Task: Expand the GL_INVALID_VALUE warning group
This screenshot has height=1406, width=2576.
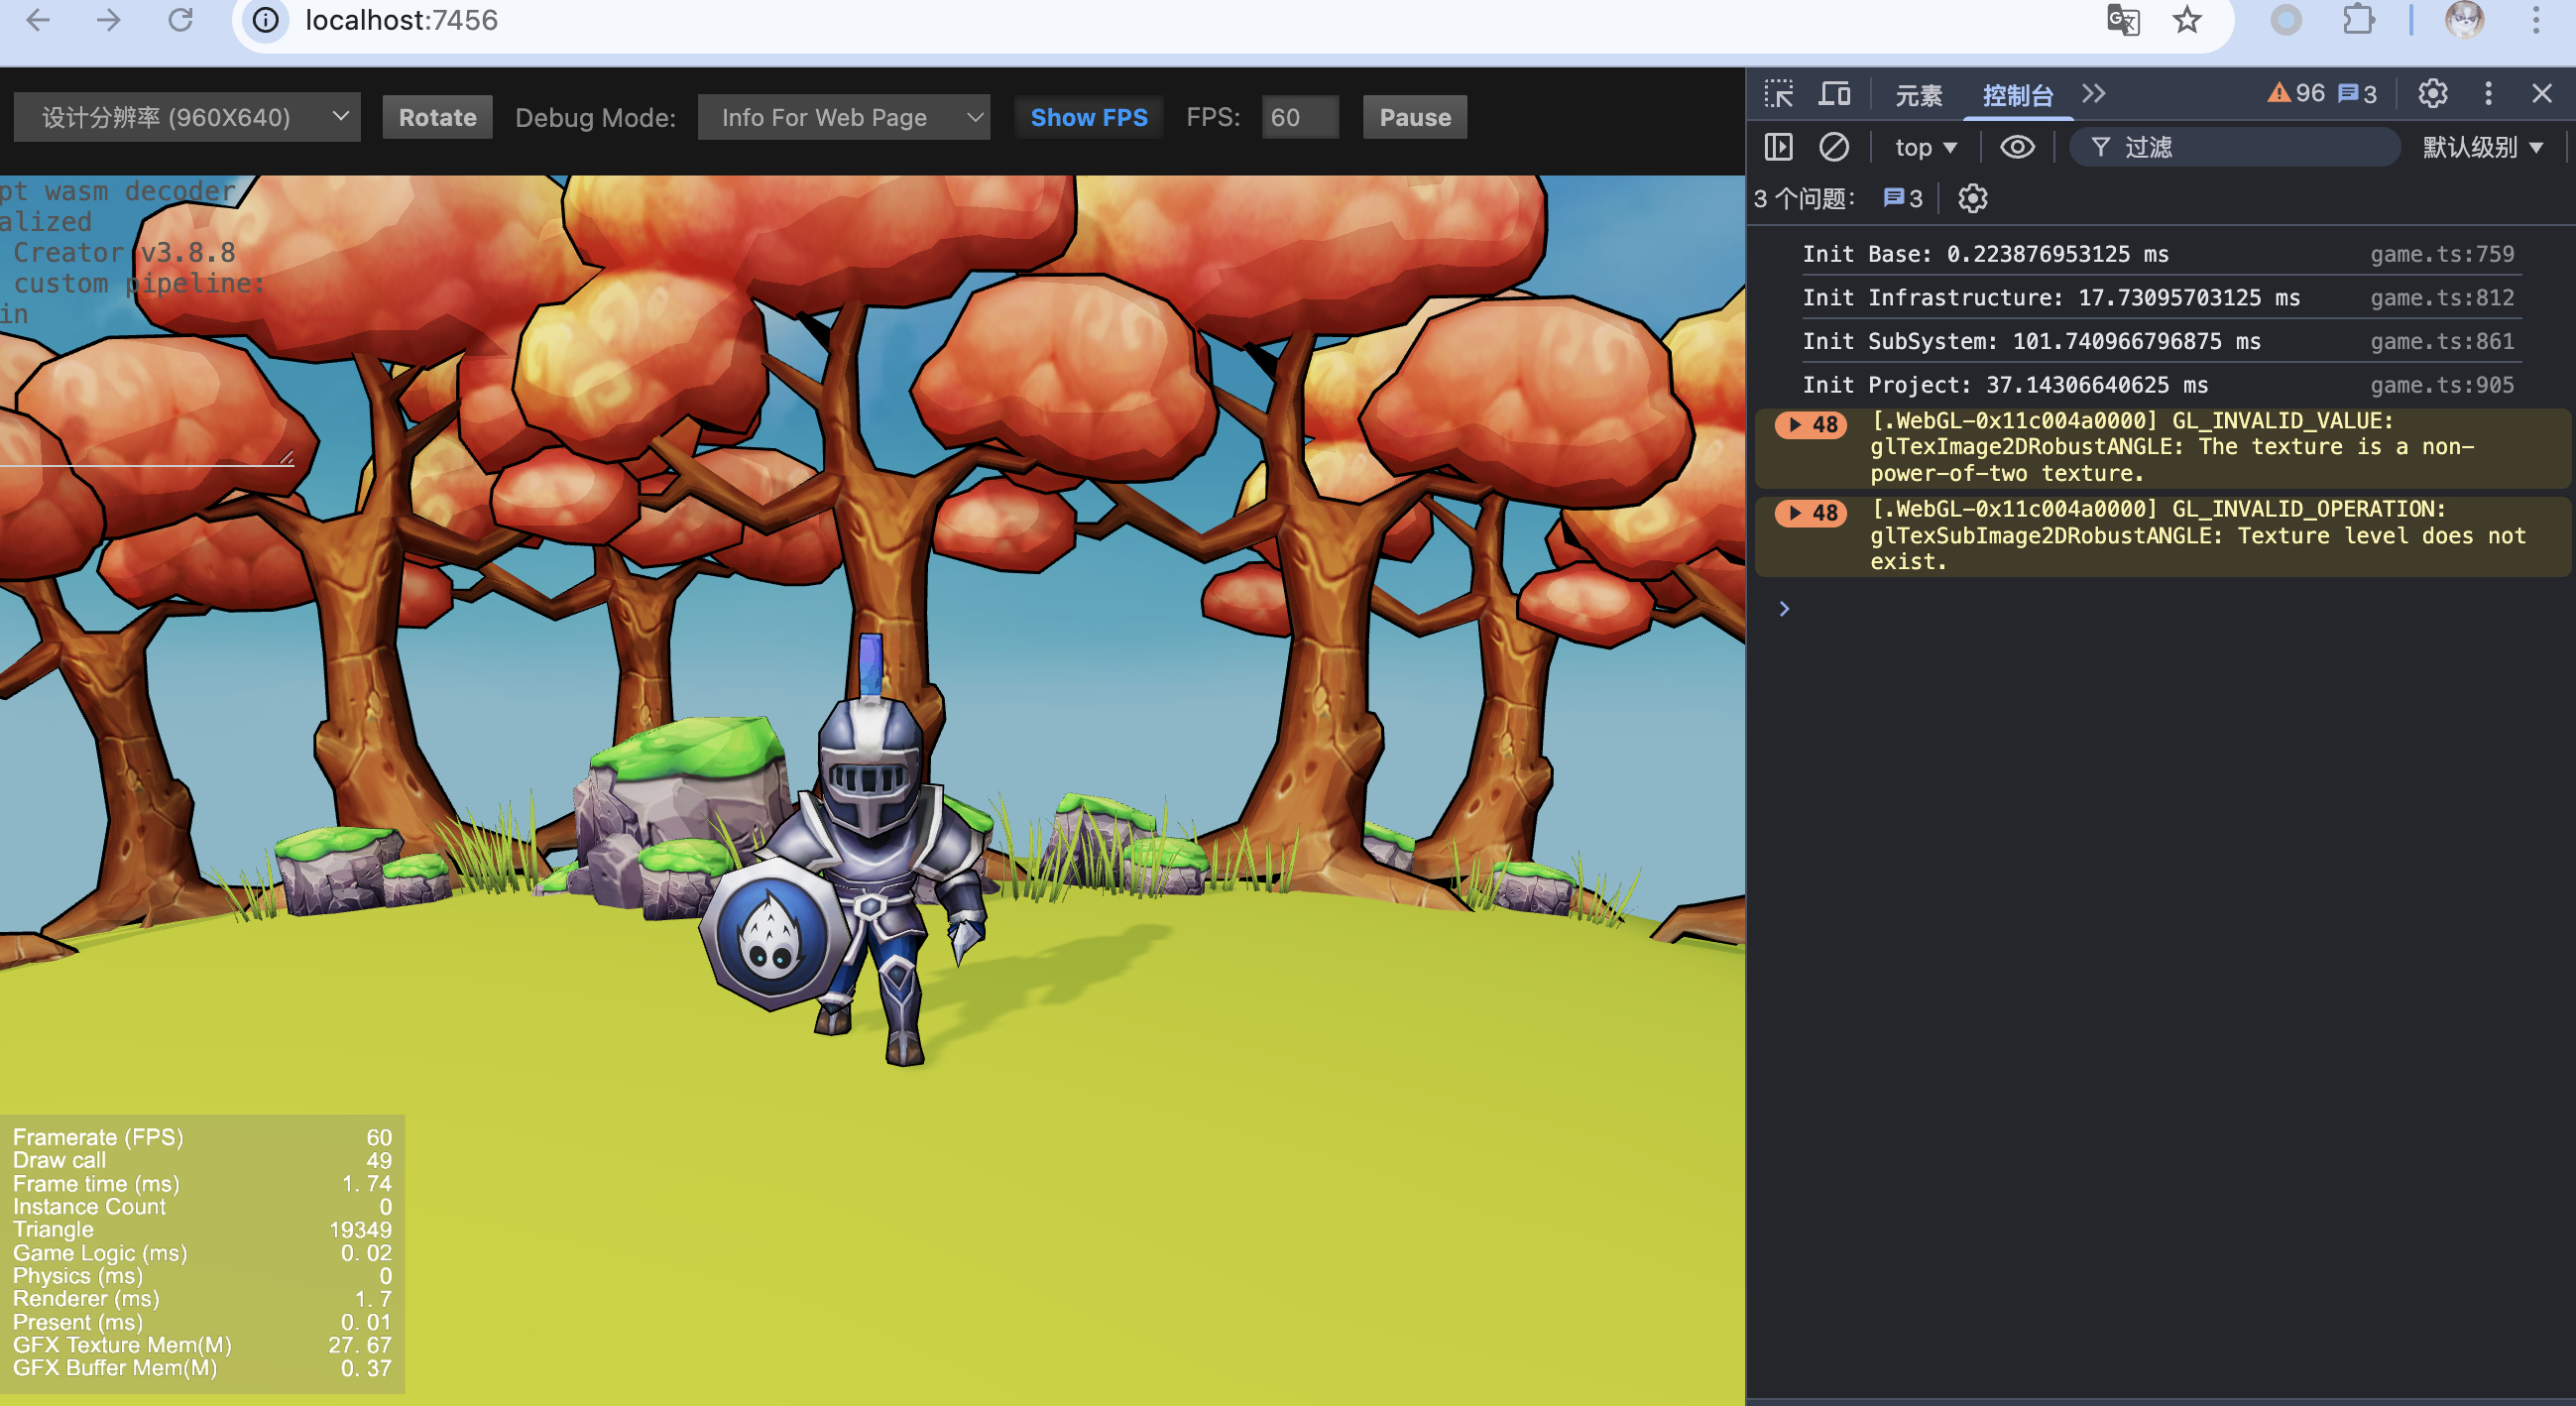Action: tap(1795, 425)
